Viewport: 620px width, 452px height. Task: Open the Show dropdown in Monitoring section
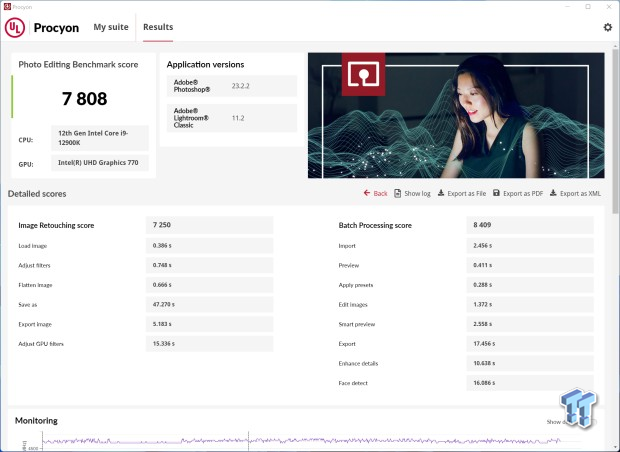pyautogui.click(x=555, y=421)
